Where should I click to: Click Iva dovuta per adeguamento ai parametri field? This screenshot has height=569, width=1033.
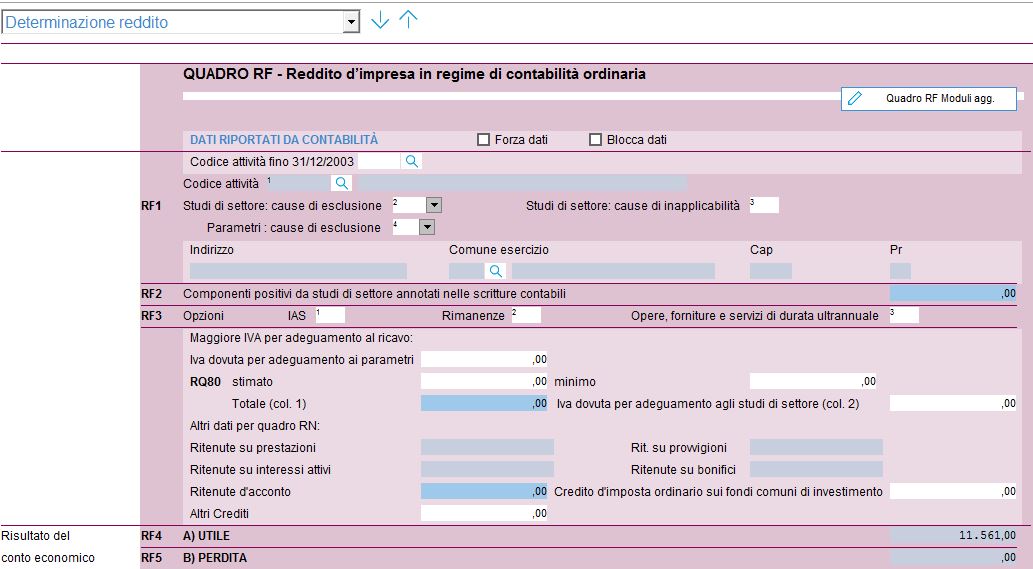tap(484, 360)
